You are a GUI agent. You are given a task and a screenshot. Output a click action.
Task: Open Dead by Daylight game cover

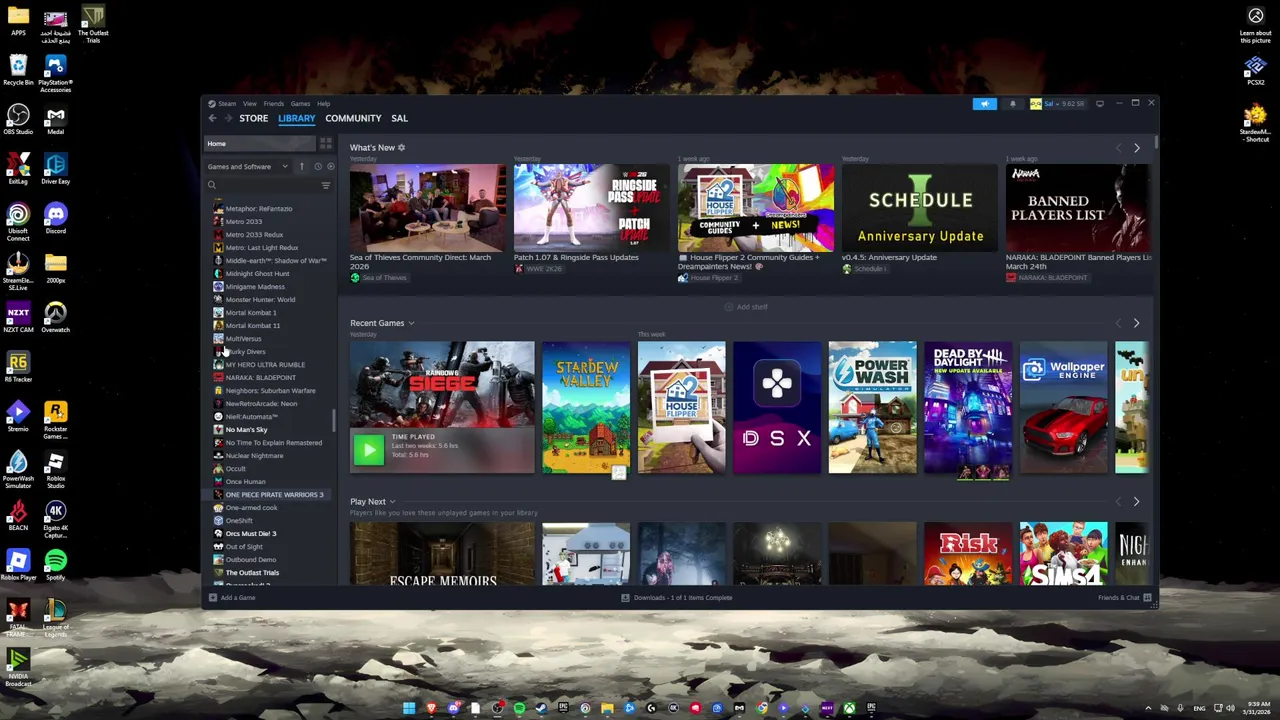967,407
